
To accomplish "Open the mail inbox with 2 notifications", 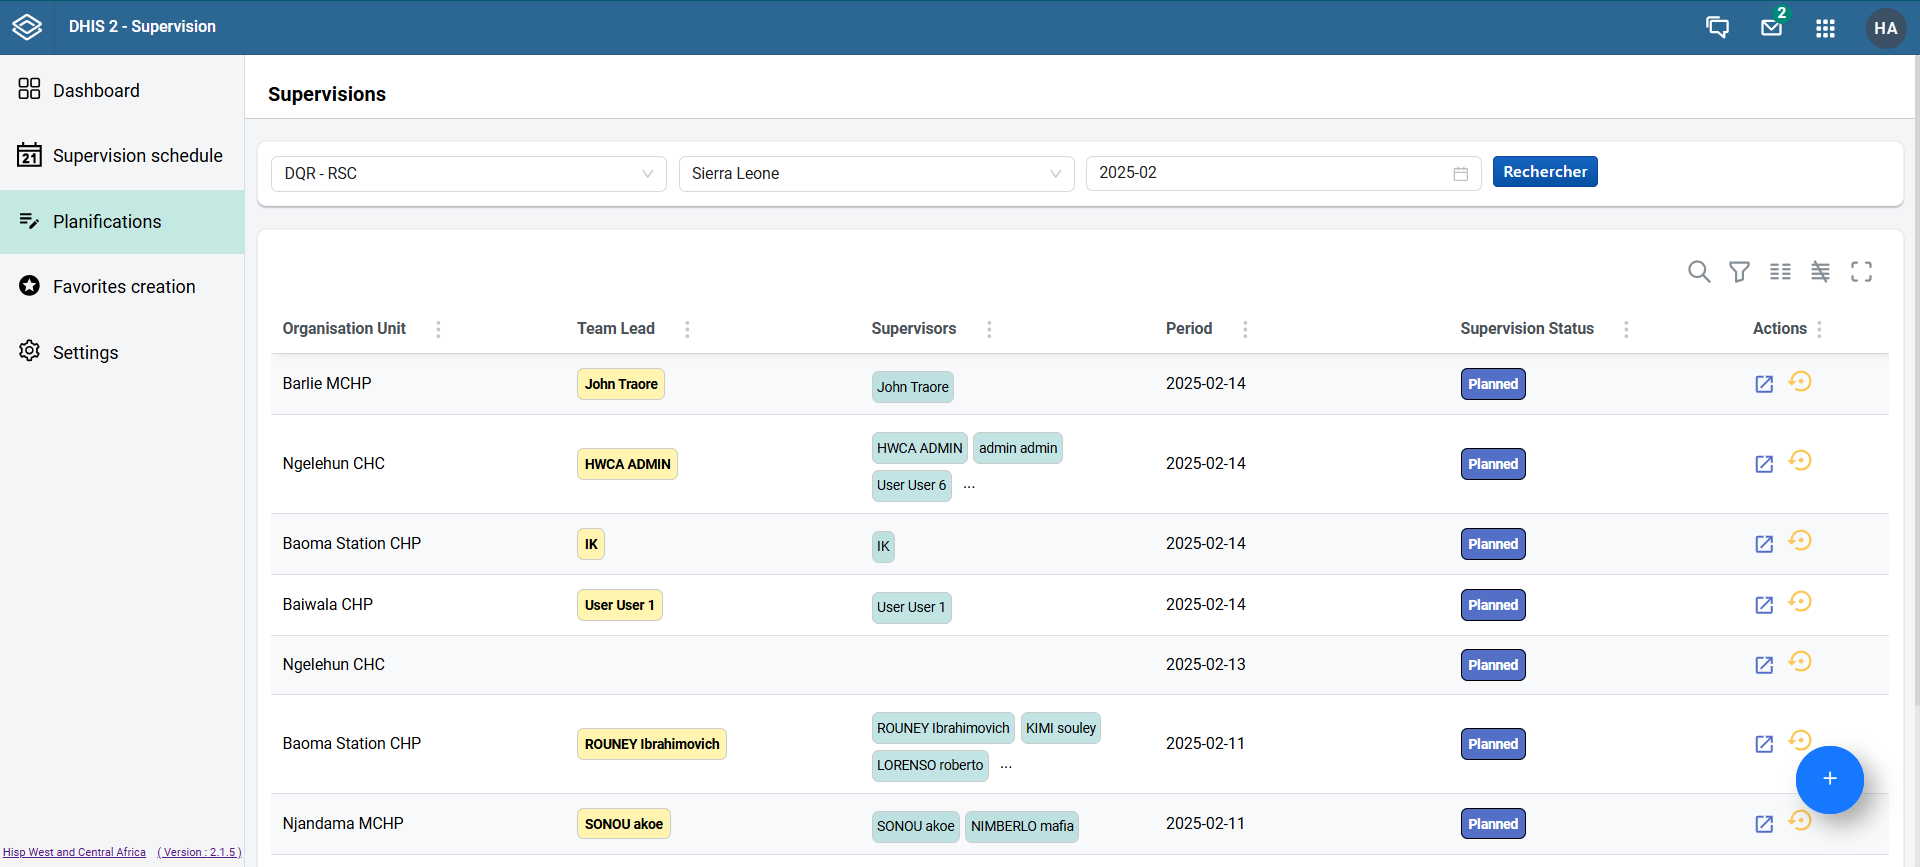I will [1772, 27].
